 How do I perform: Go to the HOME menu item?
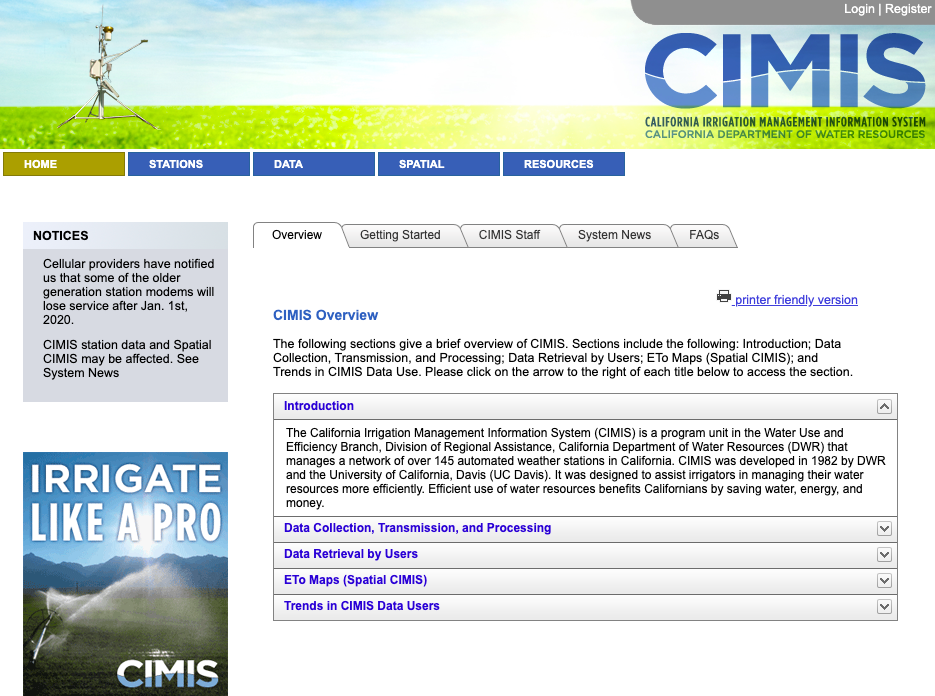64,164
